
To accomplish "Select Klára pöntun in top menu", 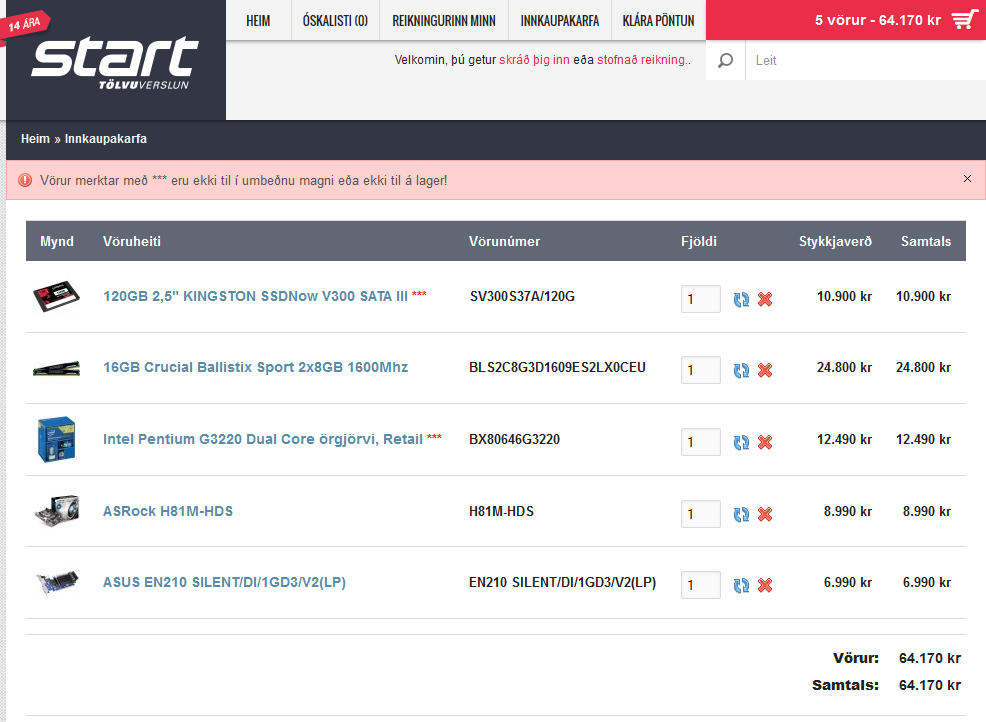I will 658,21.
